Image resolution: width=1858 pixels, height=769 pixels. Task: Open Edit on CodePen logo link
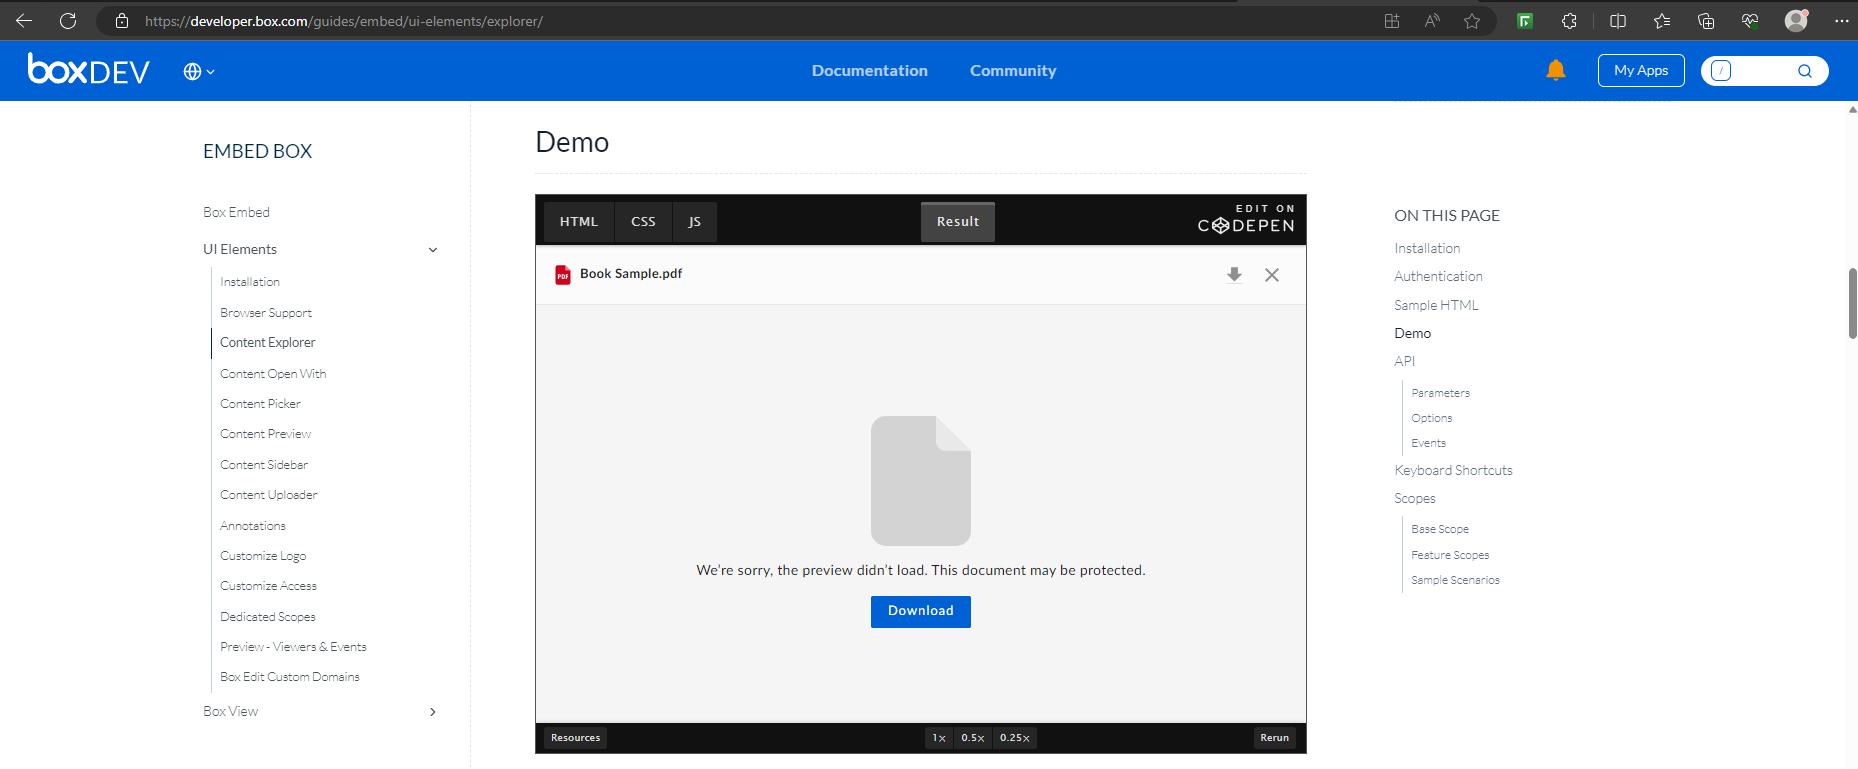(1246, 219)
